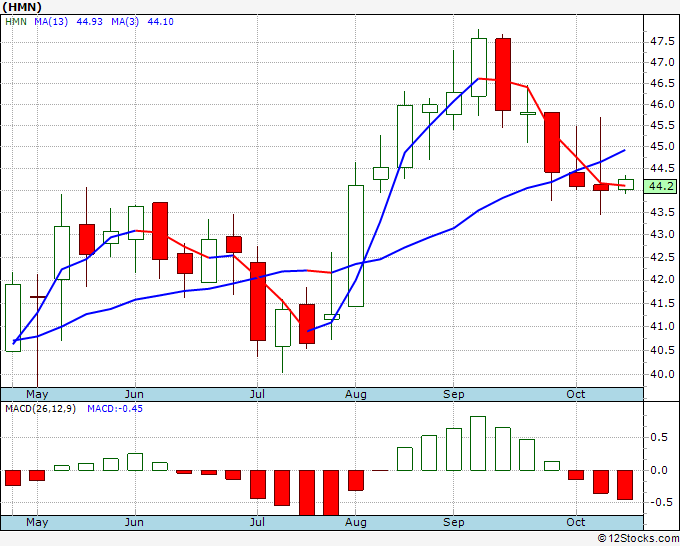Image resolution: width=680 pixels, height=546 pixels.
Task: Select the HMN ticker legend label
Action: pos(16,22)
